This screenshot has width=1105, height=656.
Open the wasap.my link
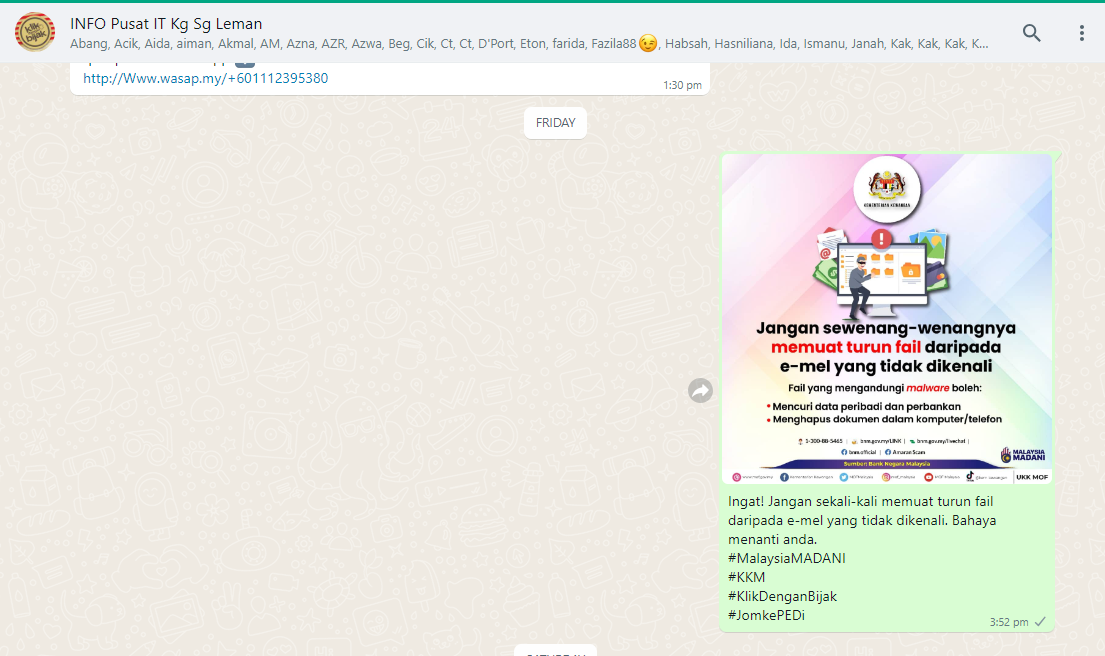click(x=205, y=78)
